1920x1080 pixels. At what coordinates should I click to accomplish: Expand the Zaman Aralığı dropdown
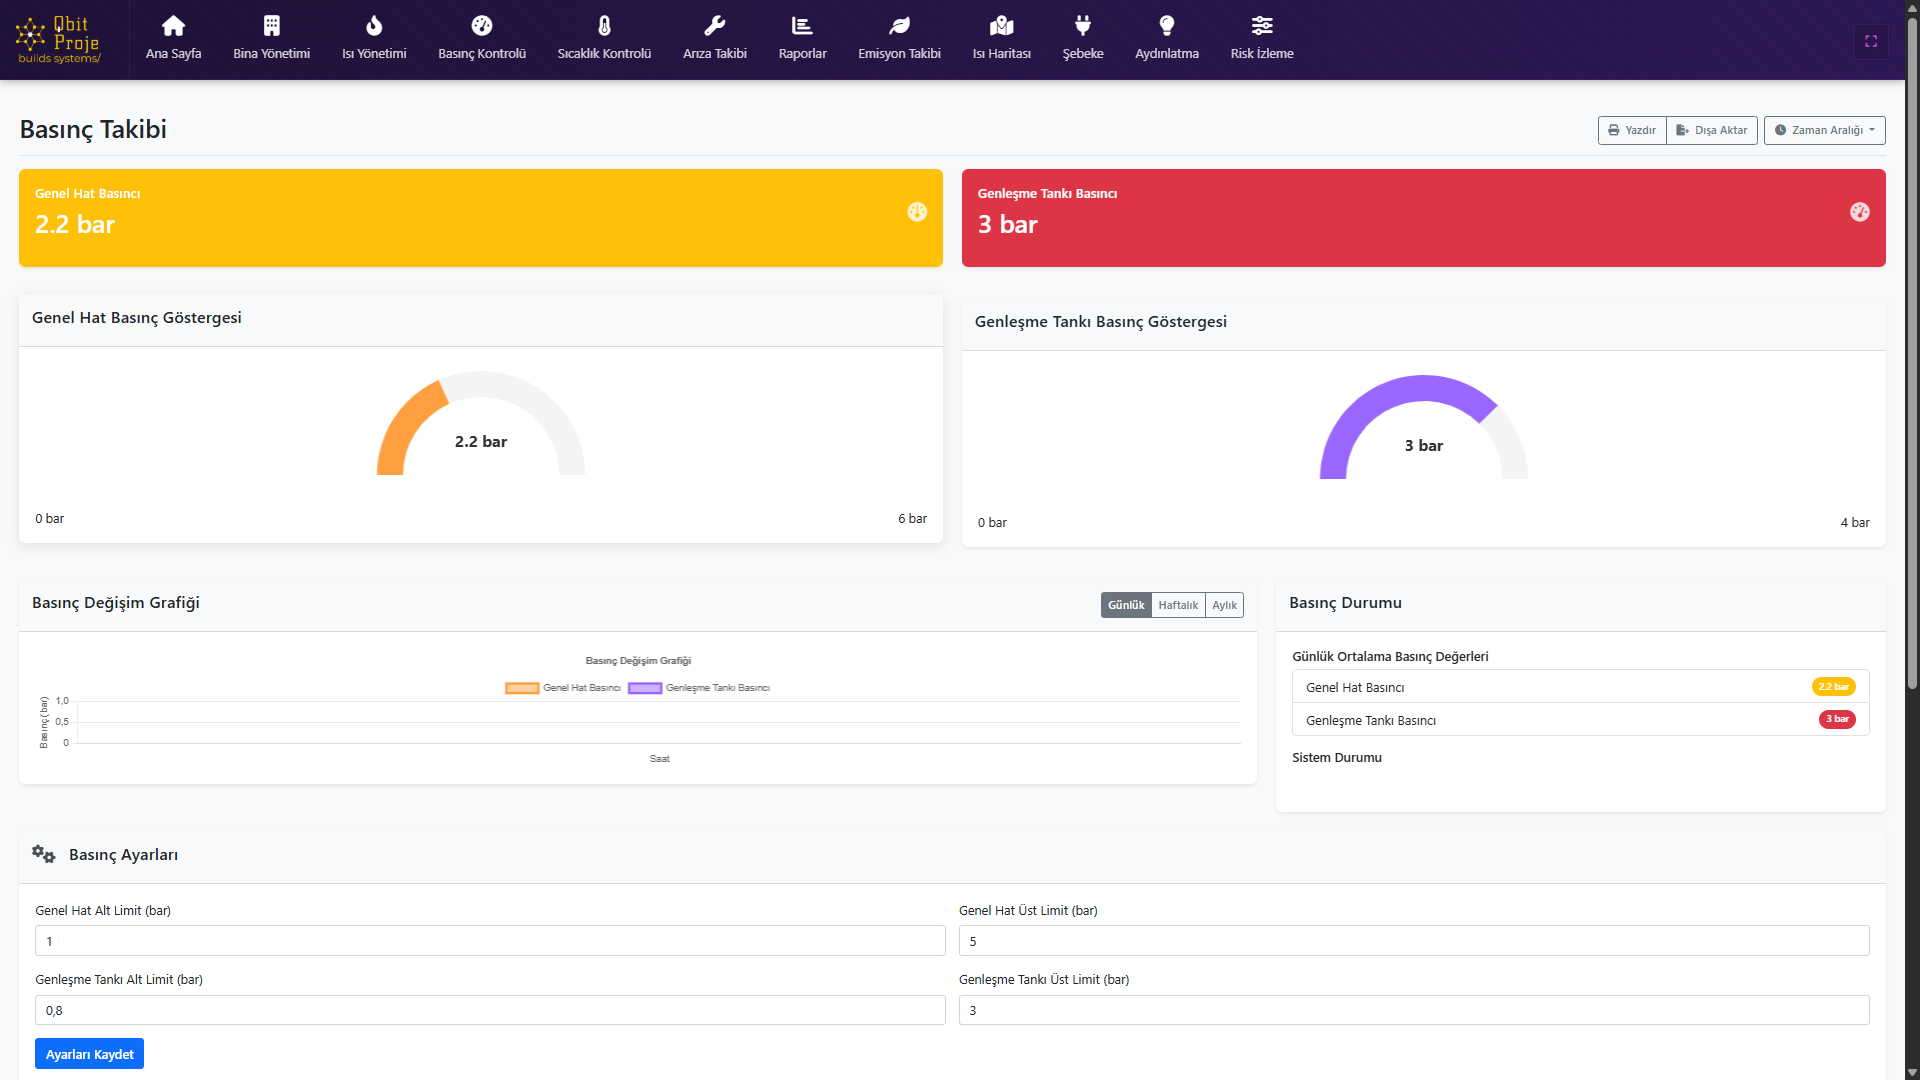pyautogui.click(x=1824, y=130)
